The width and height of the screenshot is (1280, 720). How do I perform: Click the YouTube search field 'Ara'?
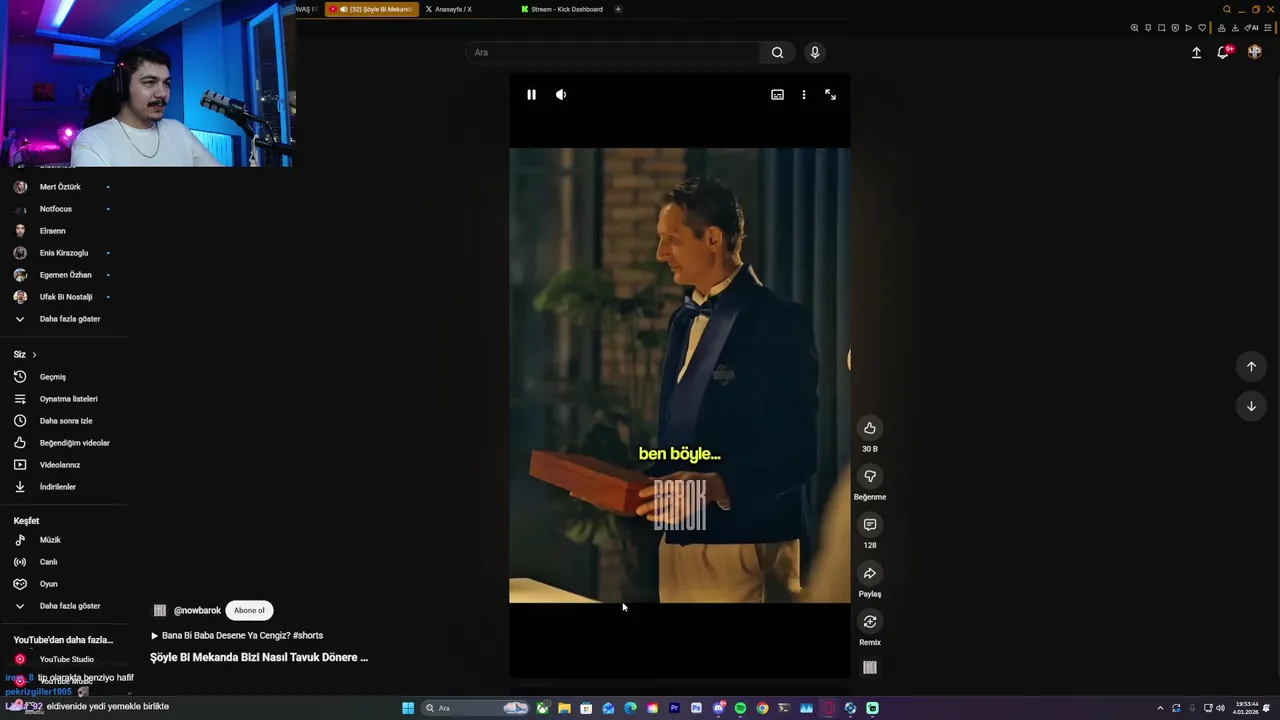pyautogui.click(x=612, y=52)
